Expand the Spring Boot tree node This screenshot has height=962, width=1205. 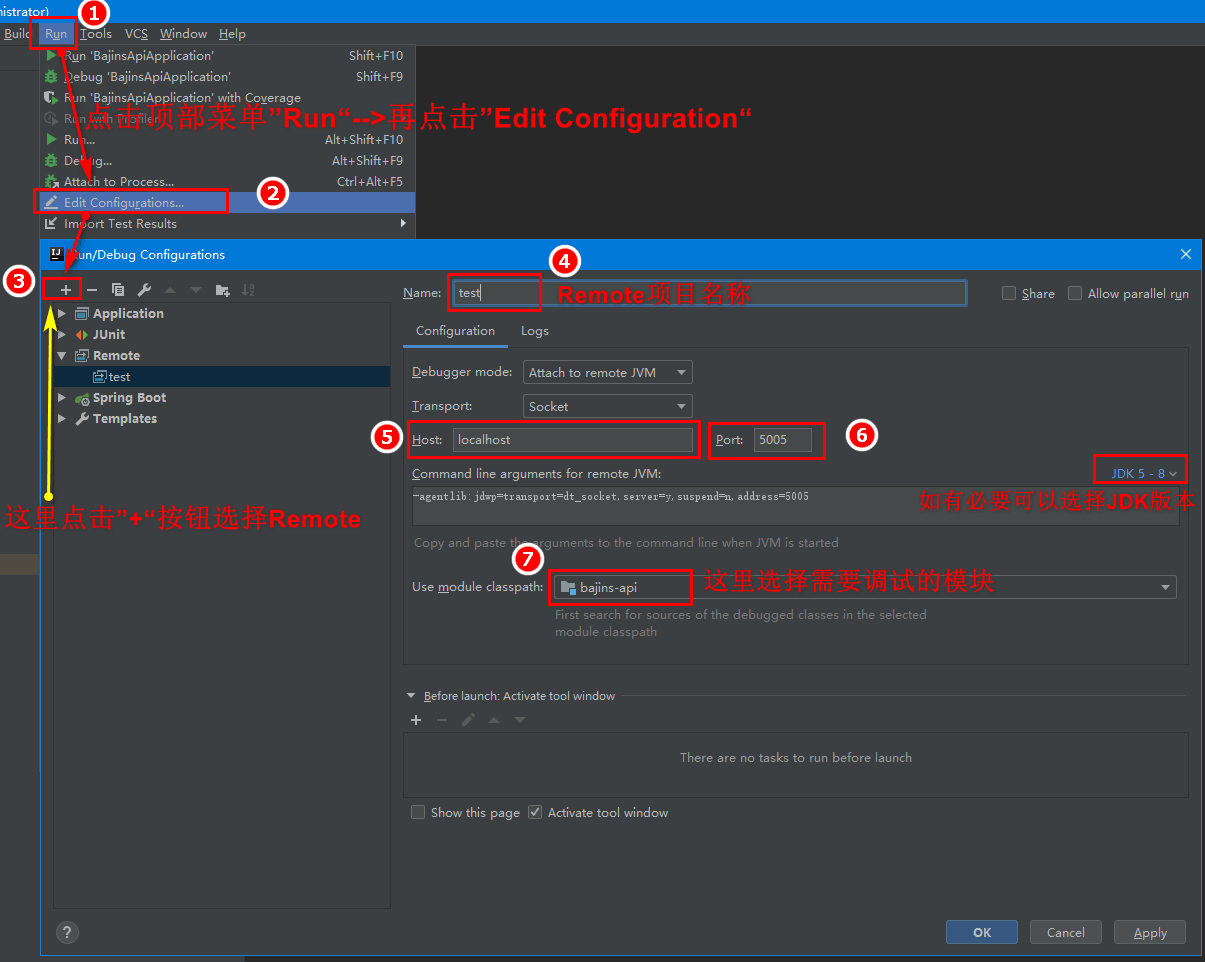[x=62, y=398]
